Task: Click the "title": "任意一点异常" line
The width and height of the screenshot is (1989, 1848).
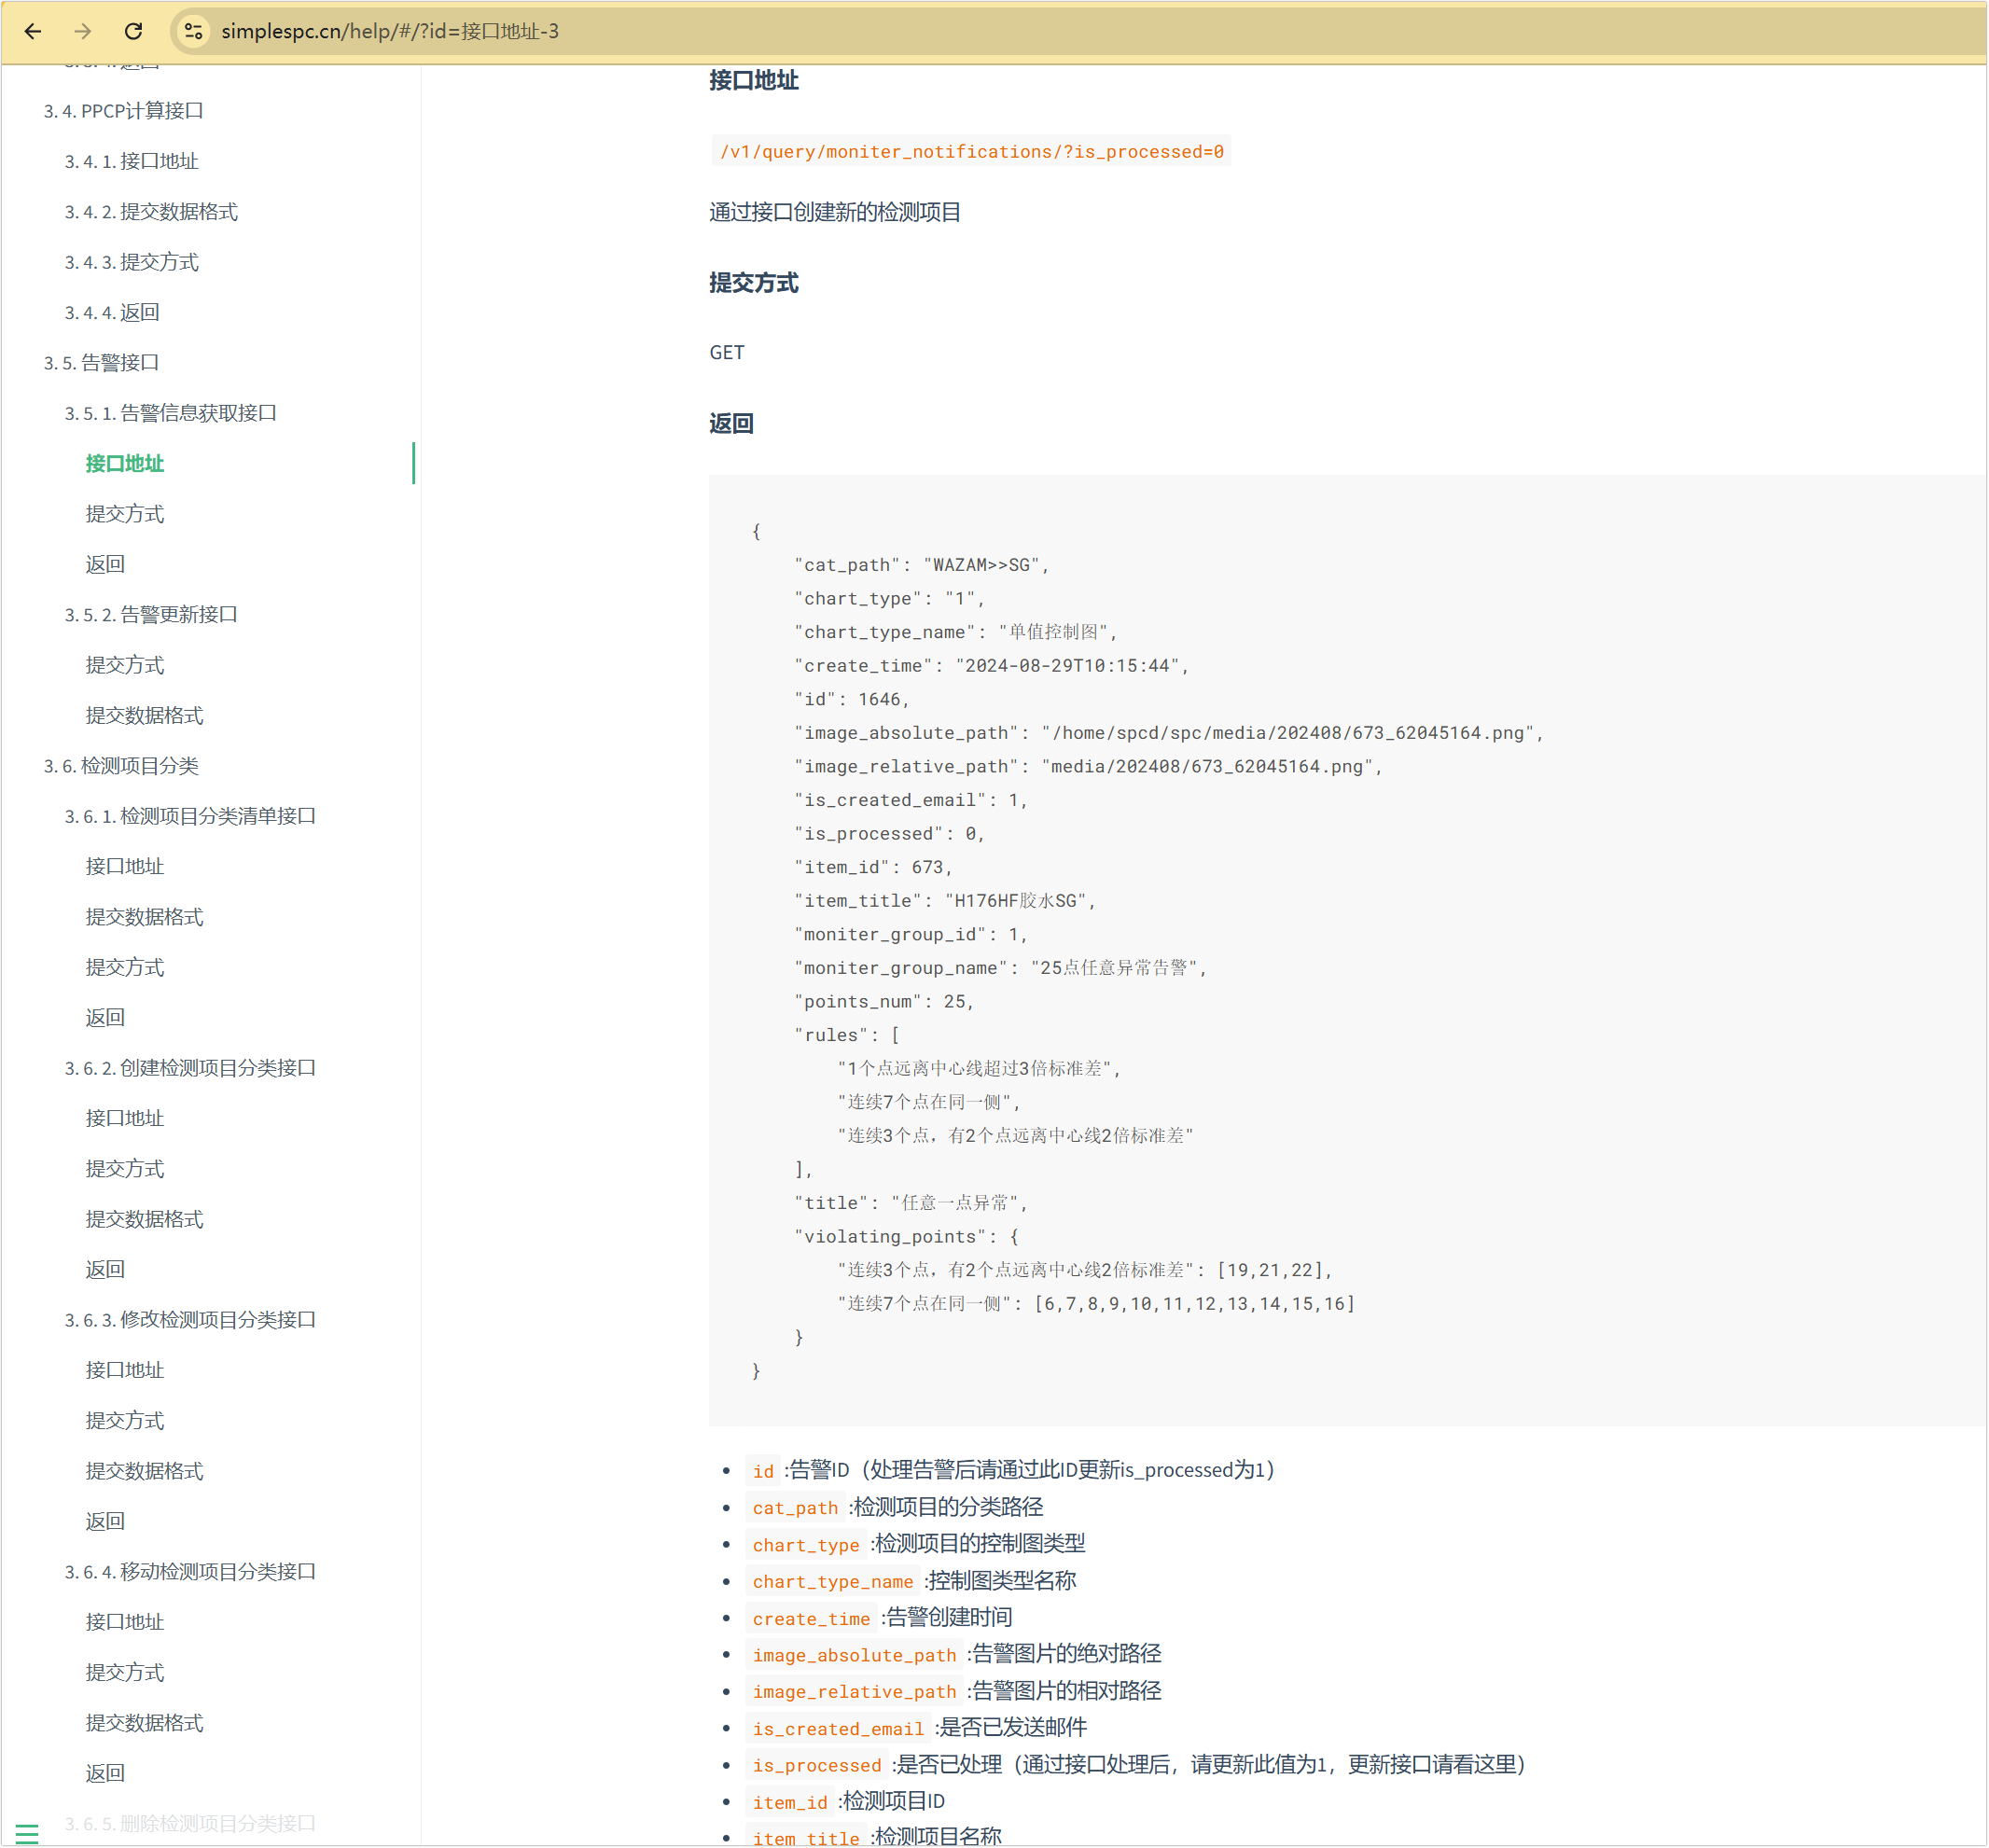Action: coord(911,1203)
